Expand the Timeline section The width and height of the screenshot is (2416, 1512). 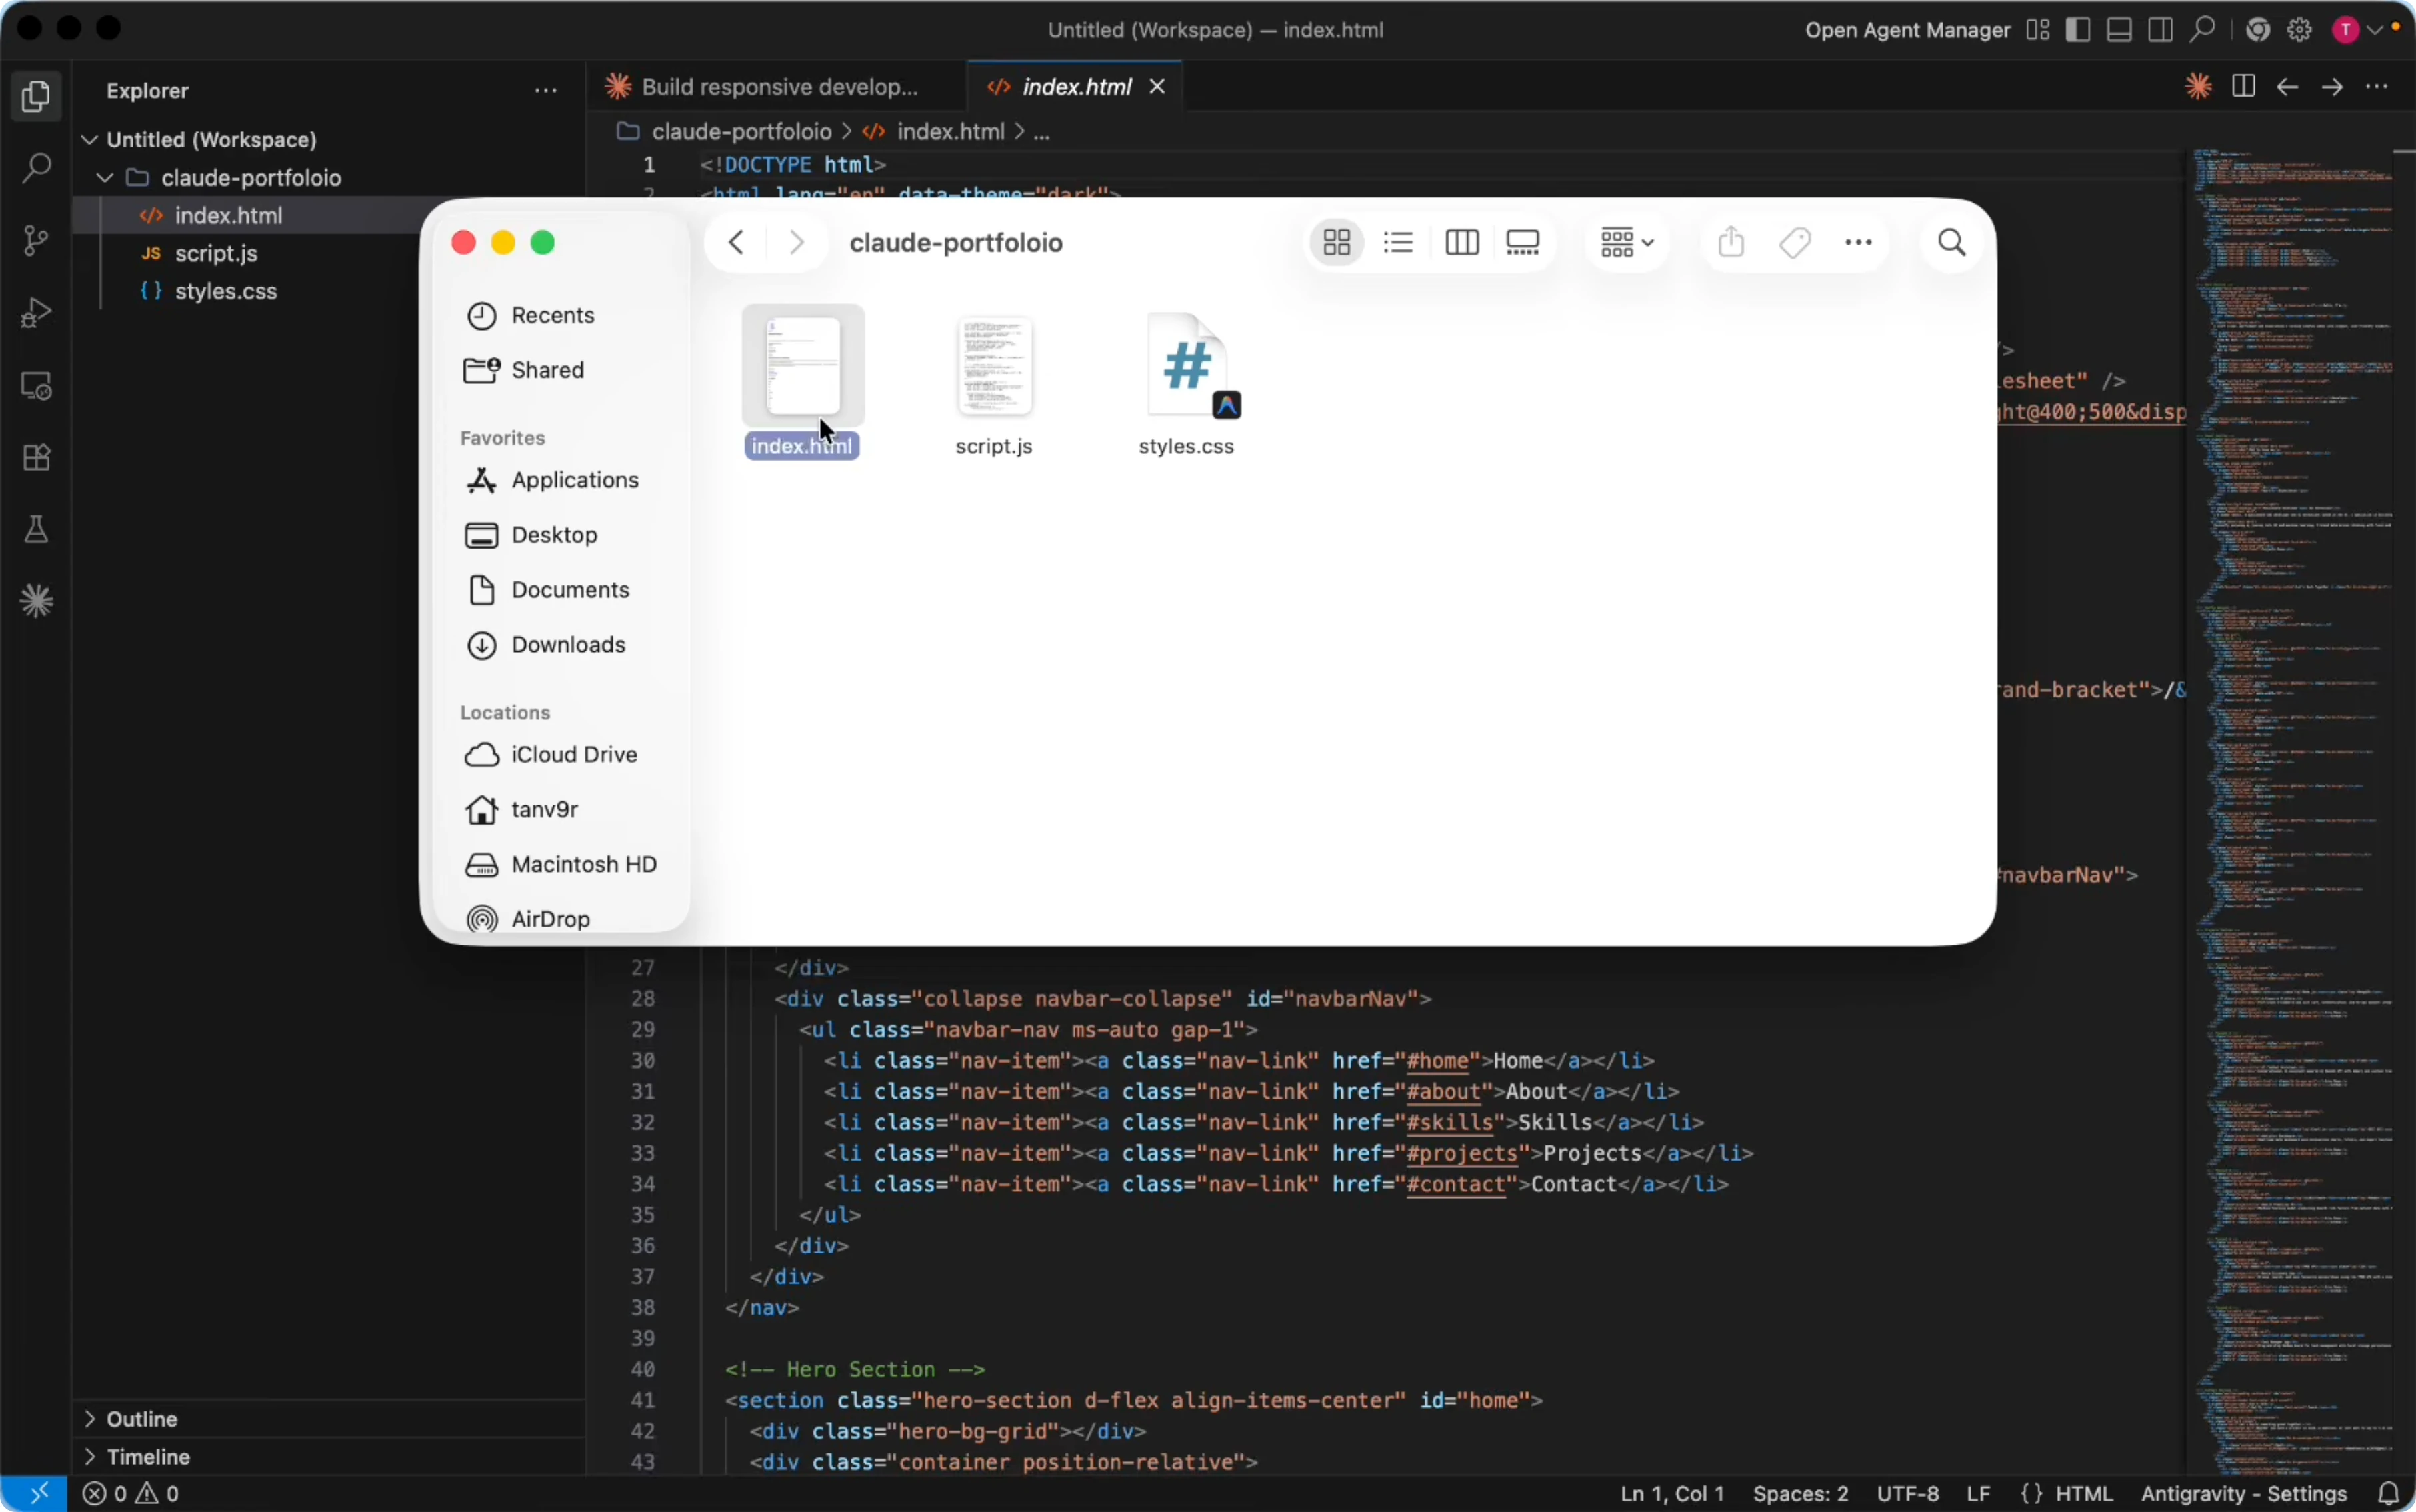[x=90, y=1456]
